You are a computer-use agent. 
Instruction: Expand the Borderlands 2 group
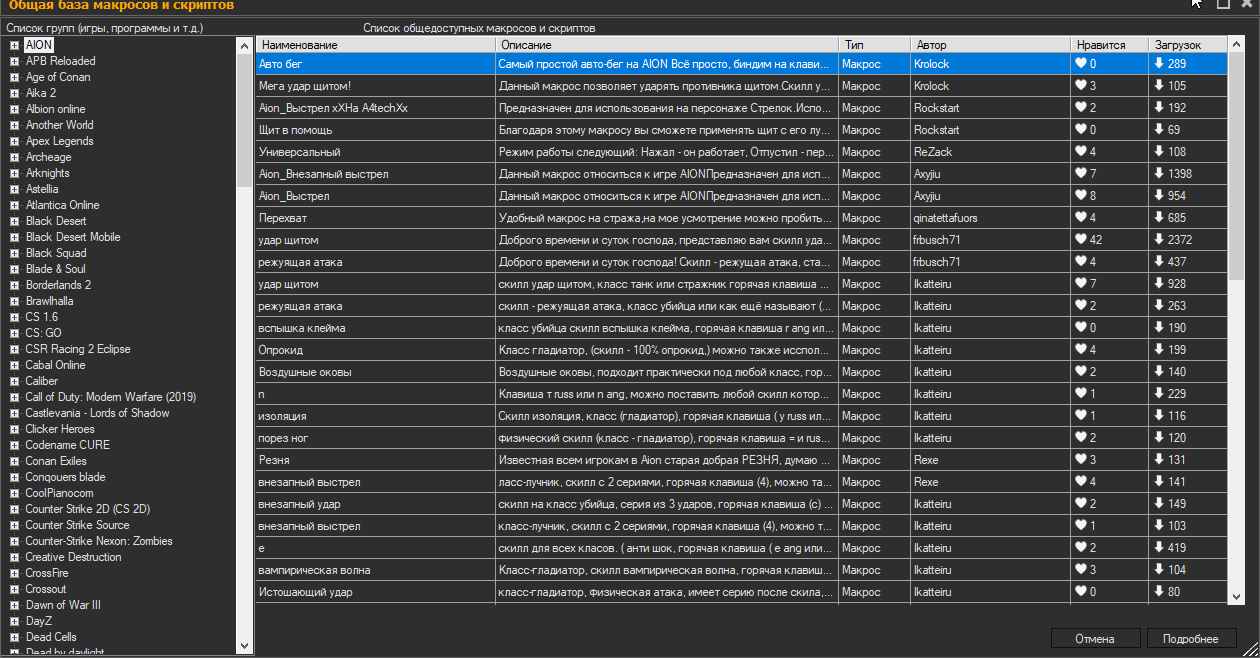14,285
